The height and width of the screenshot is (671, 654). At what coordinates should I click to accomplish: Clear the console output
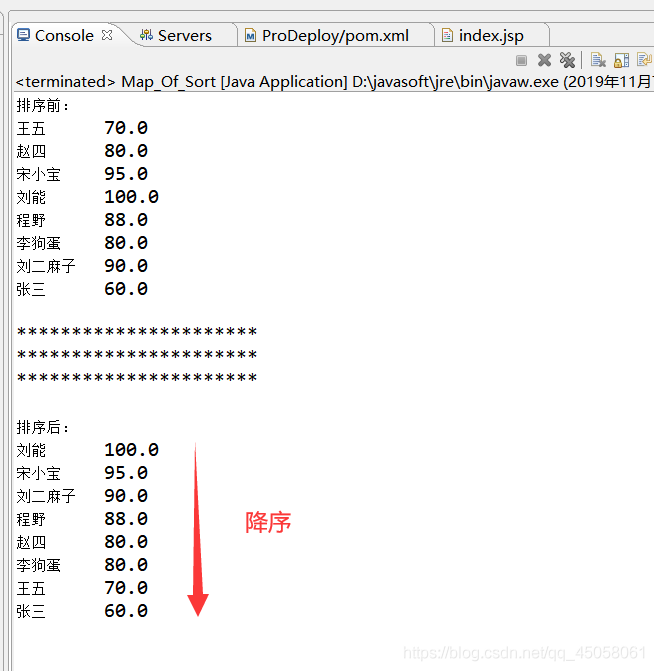click(598, 61)
